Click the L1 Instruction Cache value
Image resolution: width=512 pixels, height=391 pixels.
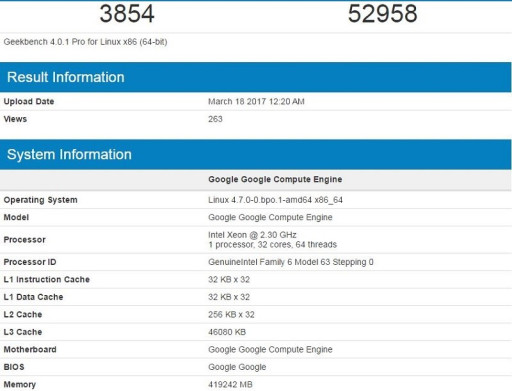229,279
